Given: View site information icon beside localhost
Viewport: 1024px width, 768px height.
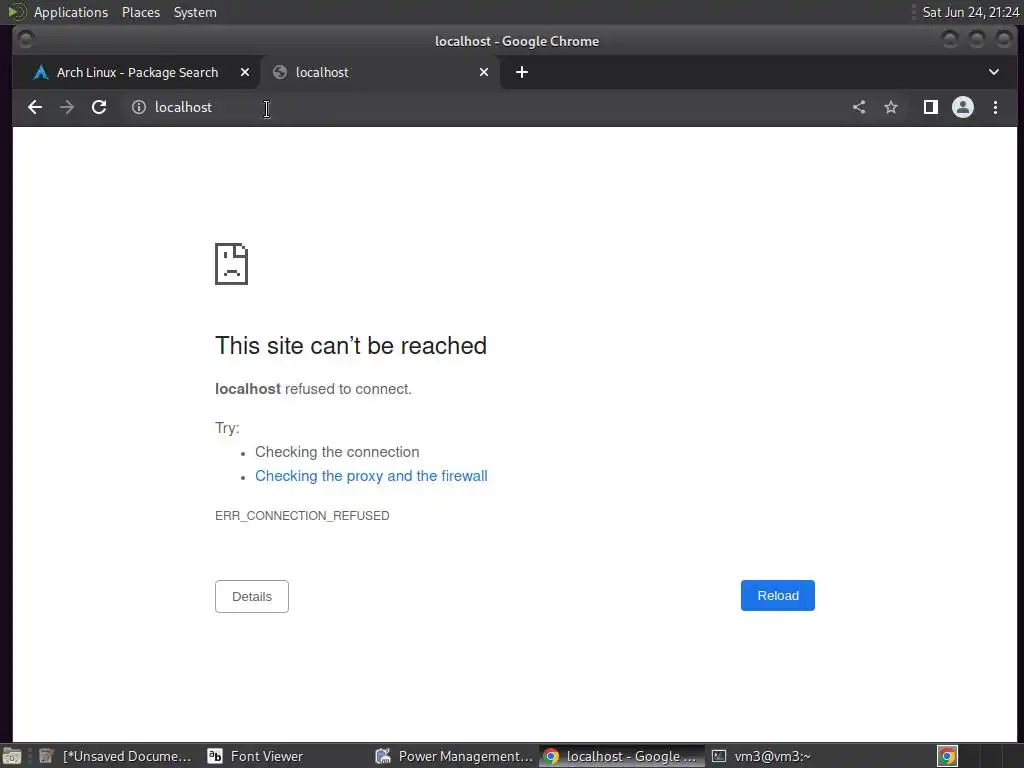Looking at the screenshot, I should [138, 107].
